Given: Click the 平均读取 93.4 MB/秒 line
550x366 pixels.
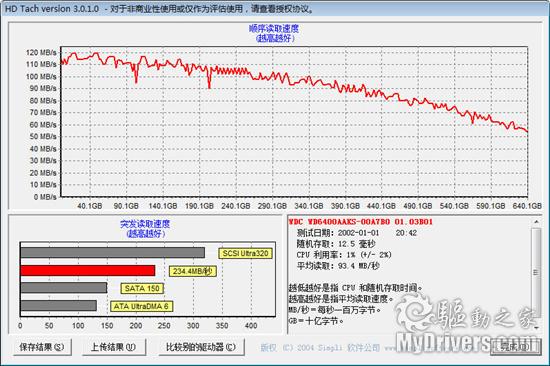Looking at the screenshot, I should pyautogui.click(x=338, y=266).
